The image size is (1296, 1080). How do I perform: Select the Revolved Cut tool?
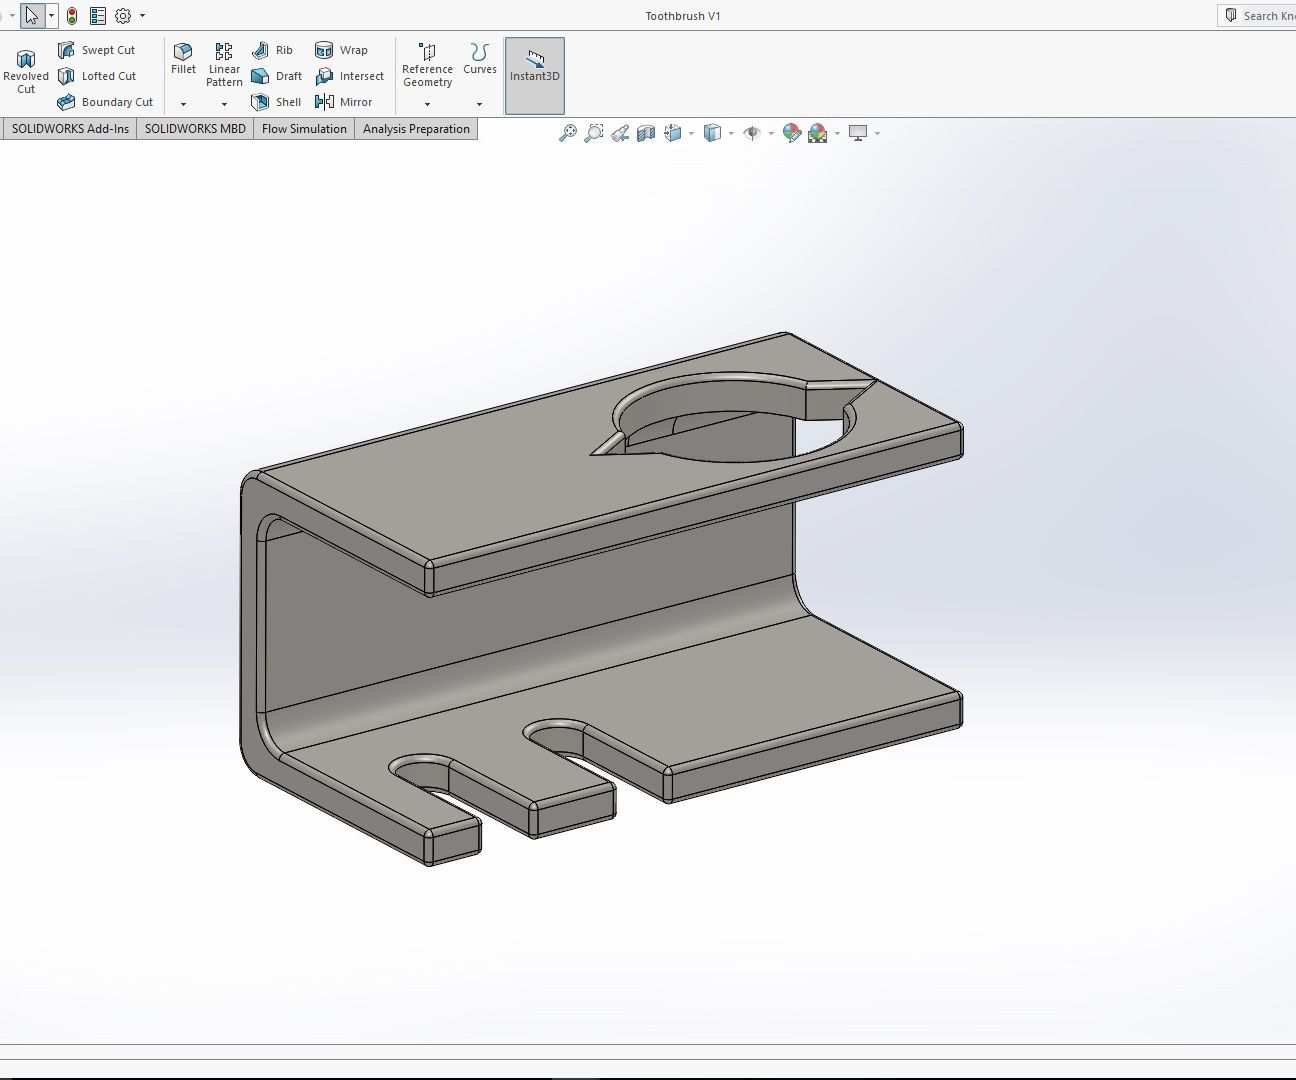tap(25, 72)
